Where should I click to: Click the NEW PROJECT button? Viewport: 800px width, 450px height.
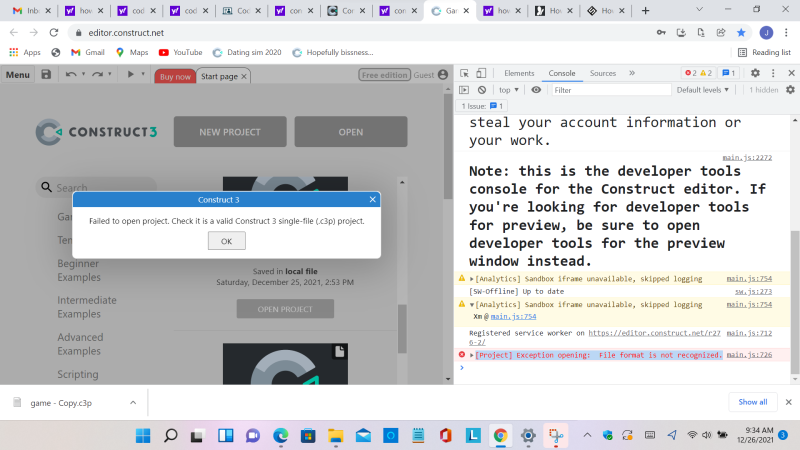(x=230, y=132)
